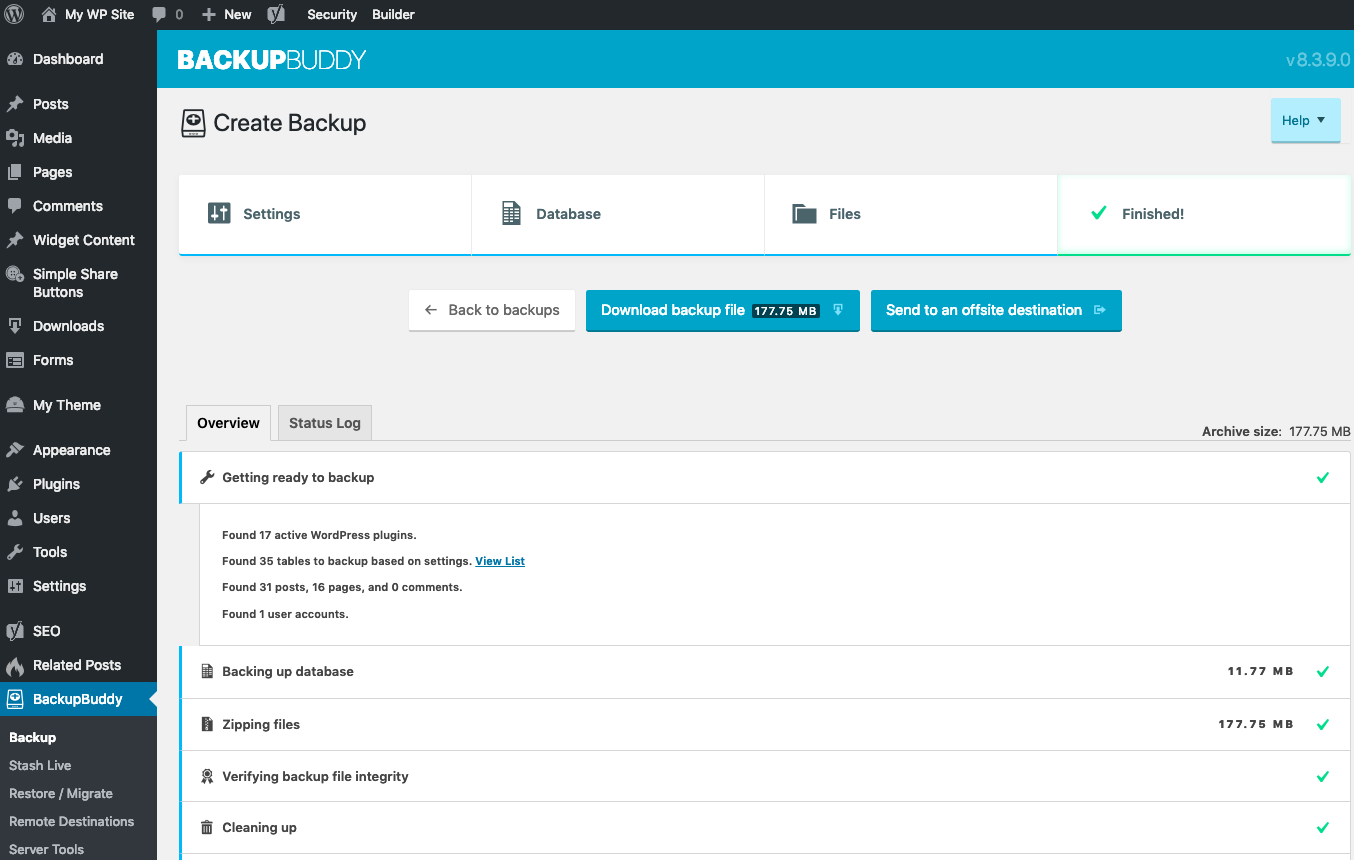
Task: Open the New content menu
Action: point(227,14)
